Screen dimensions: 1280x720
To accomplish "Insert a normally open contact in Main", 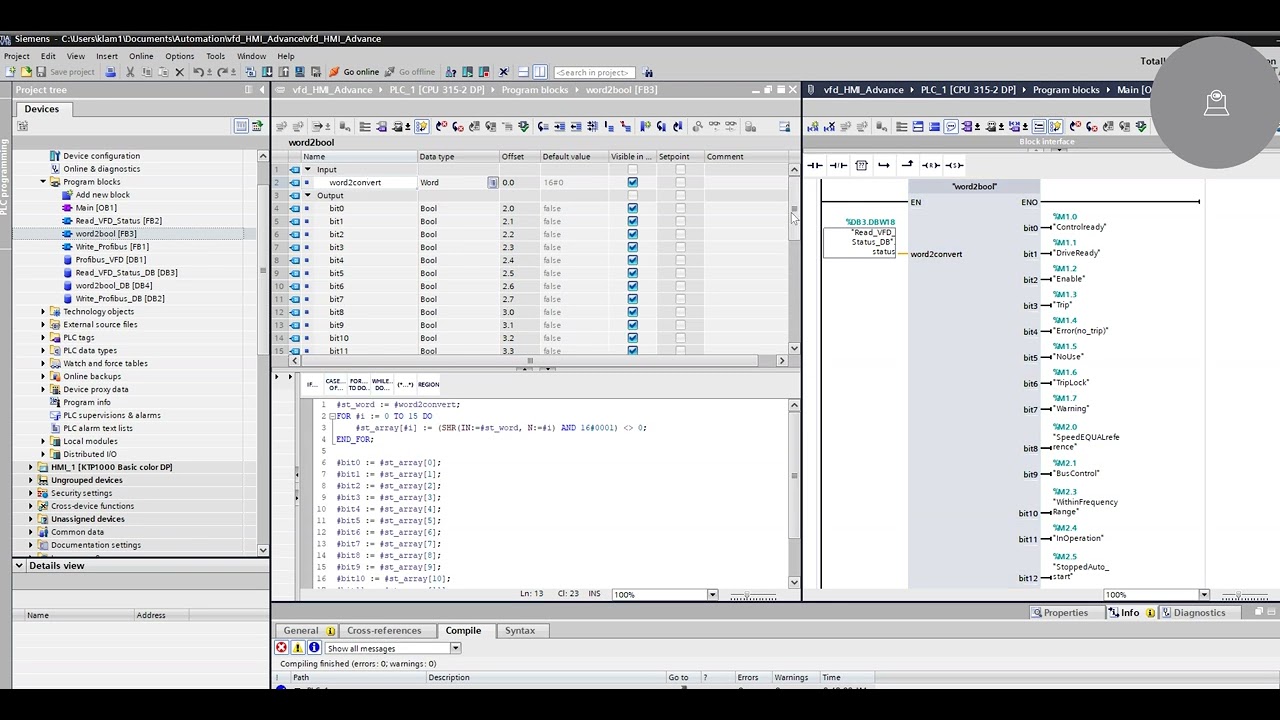I will pyautogui.click(x=815, y=165).
